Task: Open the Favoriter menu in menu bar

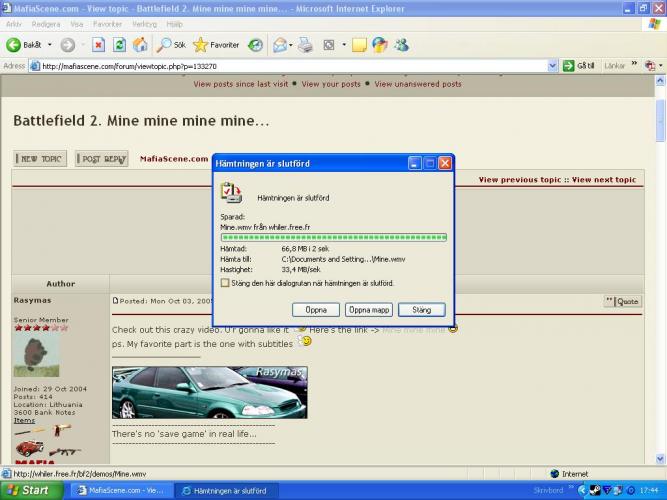Action: 109,24
